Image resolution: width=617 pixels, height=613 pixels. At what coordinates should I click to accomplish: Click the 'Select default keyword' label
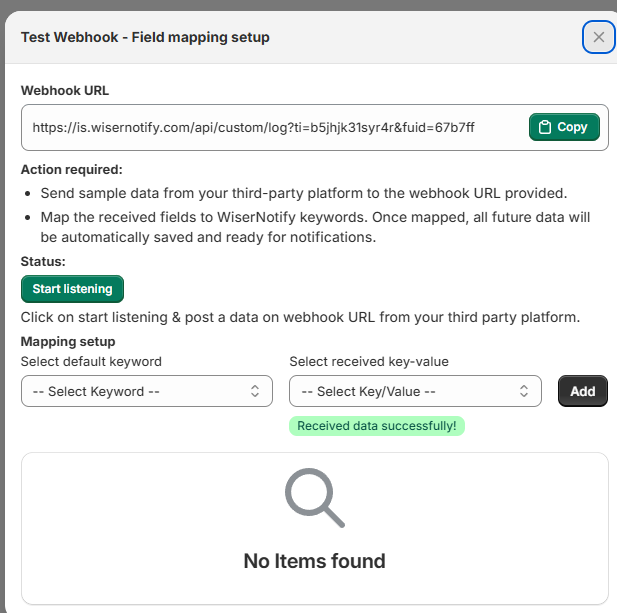coord(91,362)
